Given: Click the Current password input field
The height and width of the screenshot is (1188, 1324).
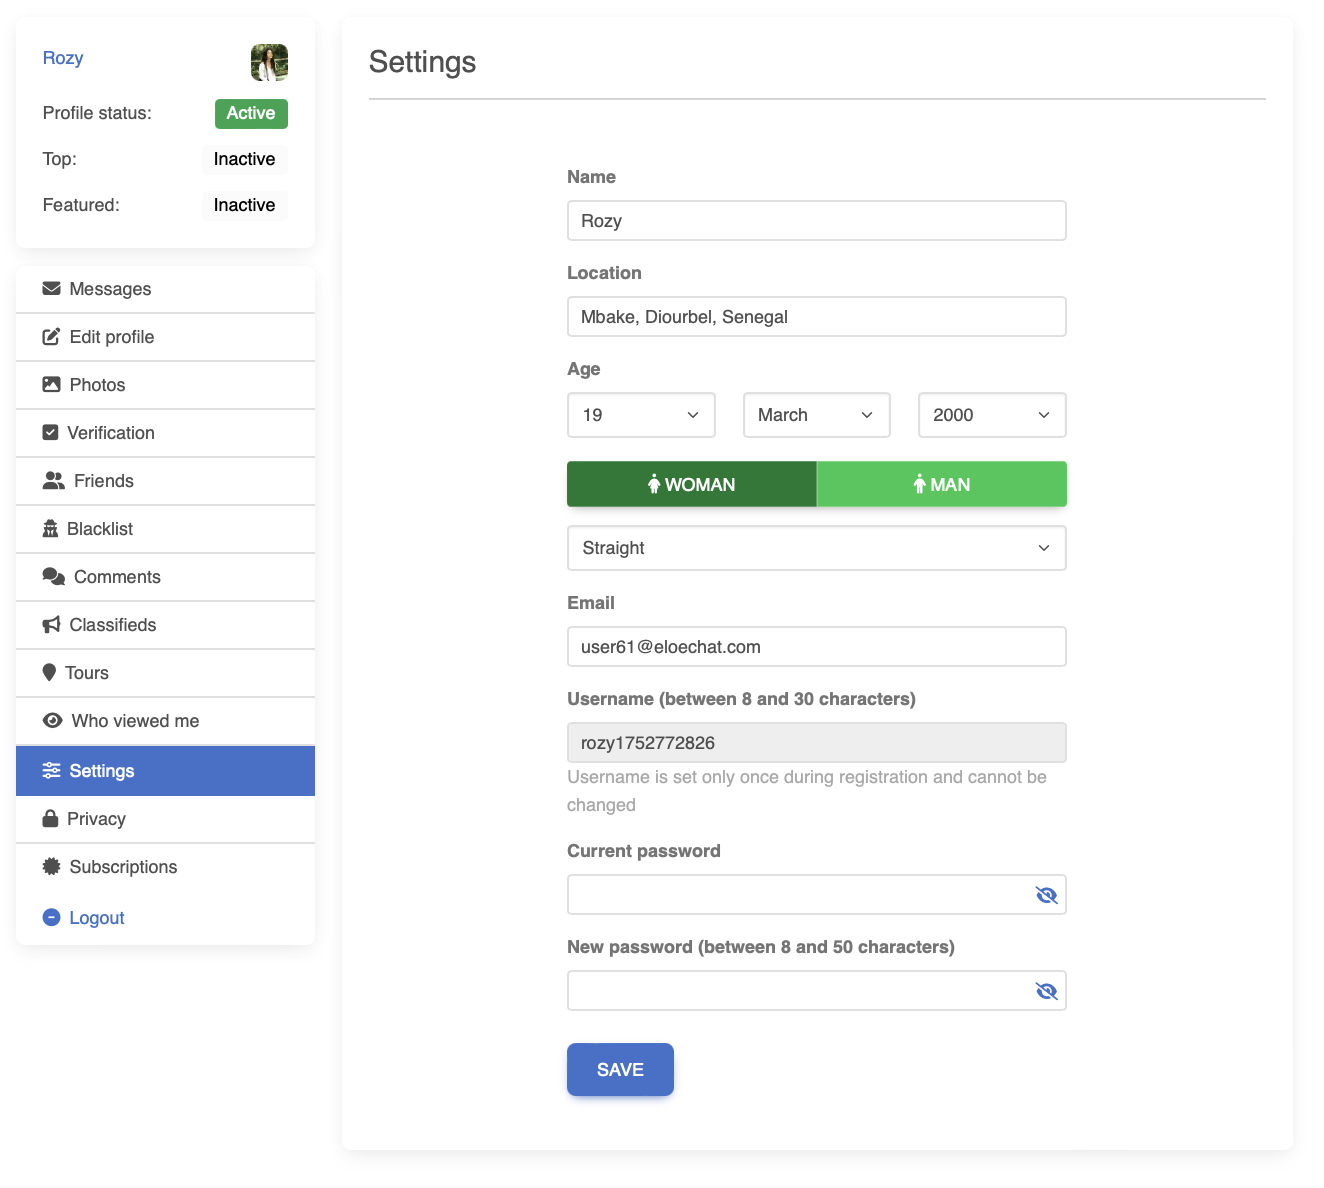Looking at the screenshot, I should click(x=817, y=895).
